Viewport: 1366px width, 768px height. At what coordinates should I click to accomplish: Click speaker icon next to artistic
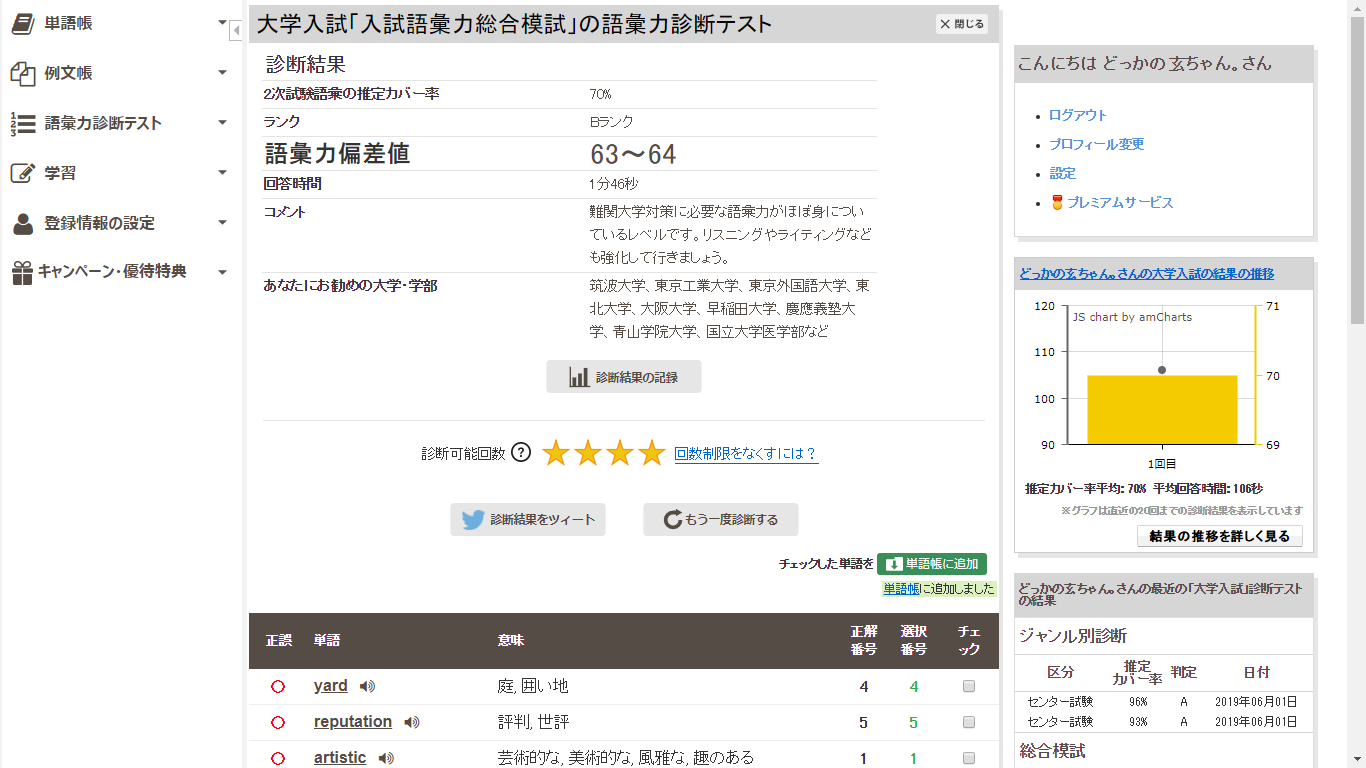tap(387, 758)
